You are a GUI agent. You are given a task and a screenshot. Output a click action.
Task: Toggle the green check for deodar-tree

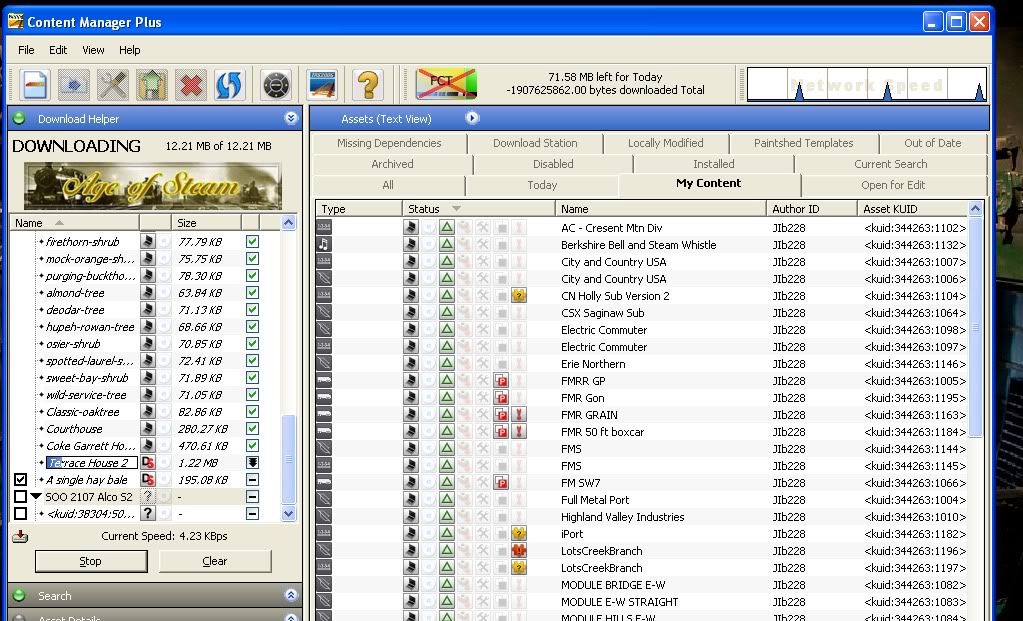[252, 309]
